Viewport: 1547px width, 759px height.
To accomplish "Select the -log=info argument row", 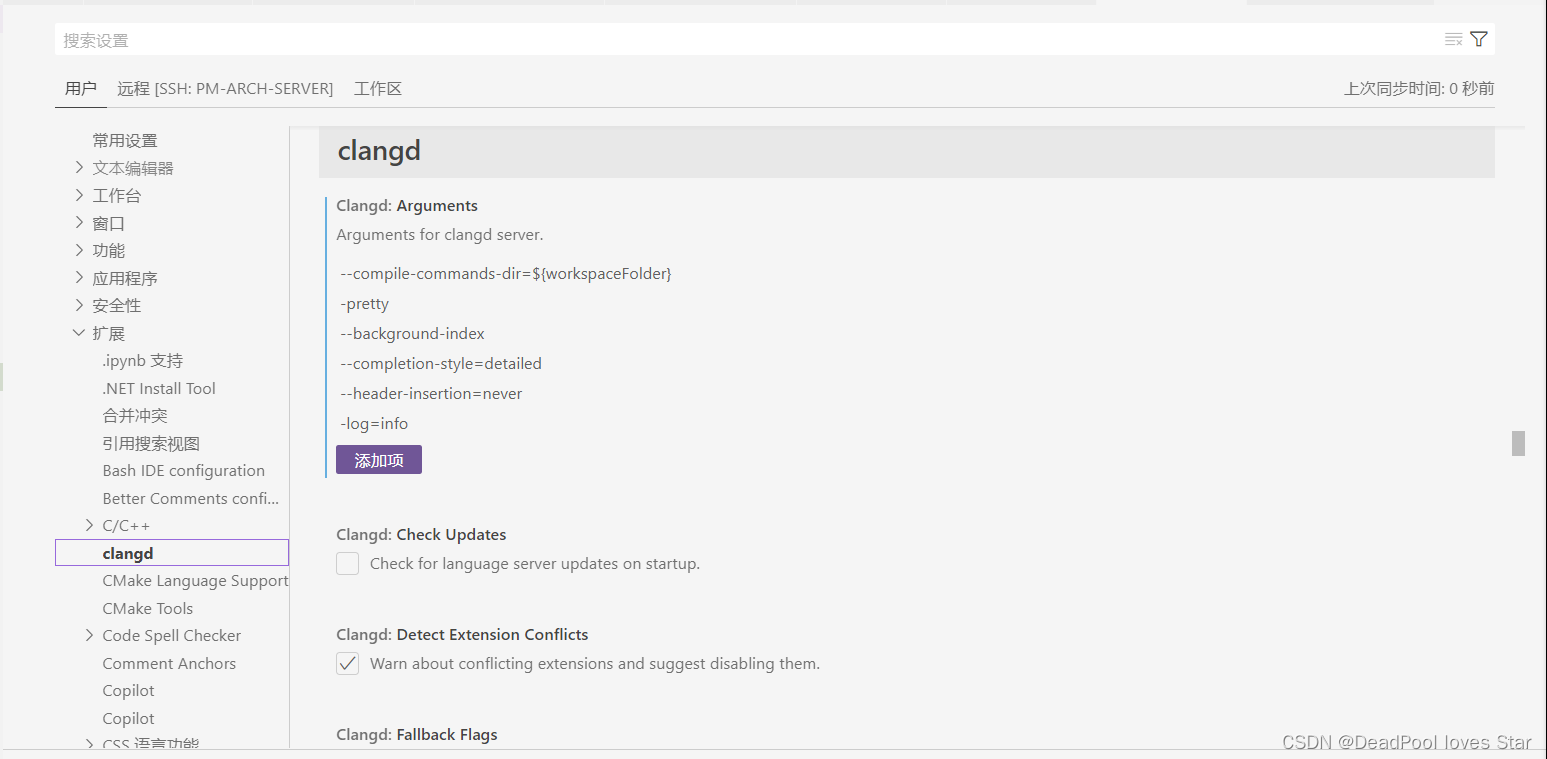I will (x=374, y=424).
